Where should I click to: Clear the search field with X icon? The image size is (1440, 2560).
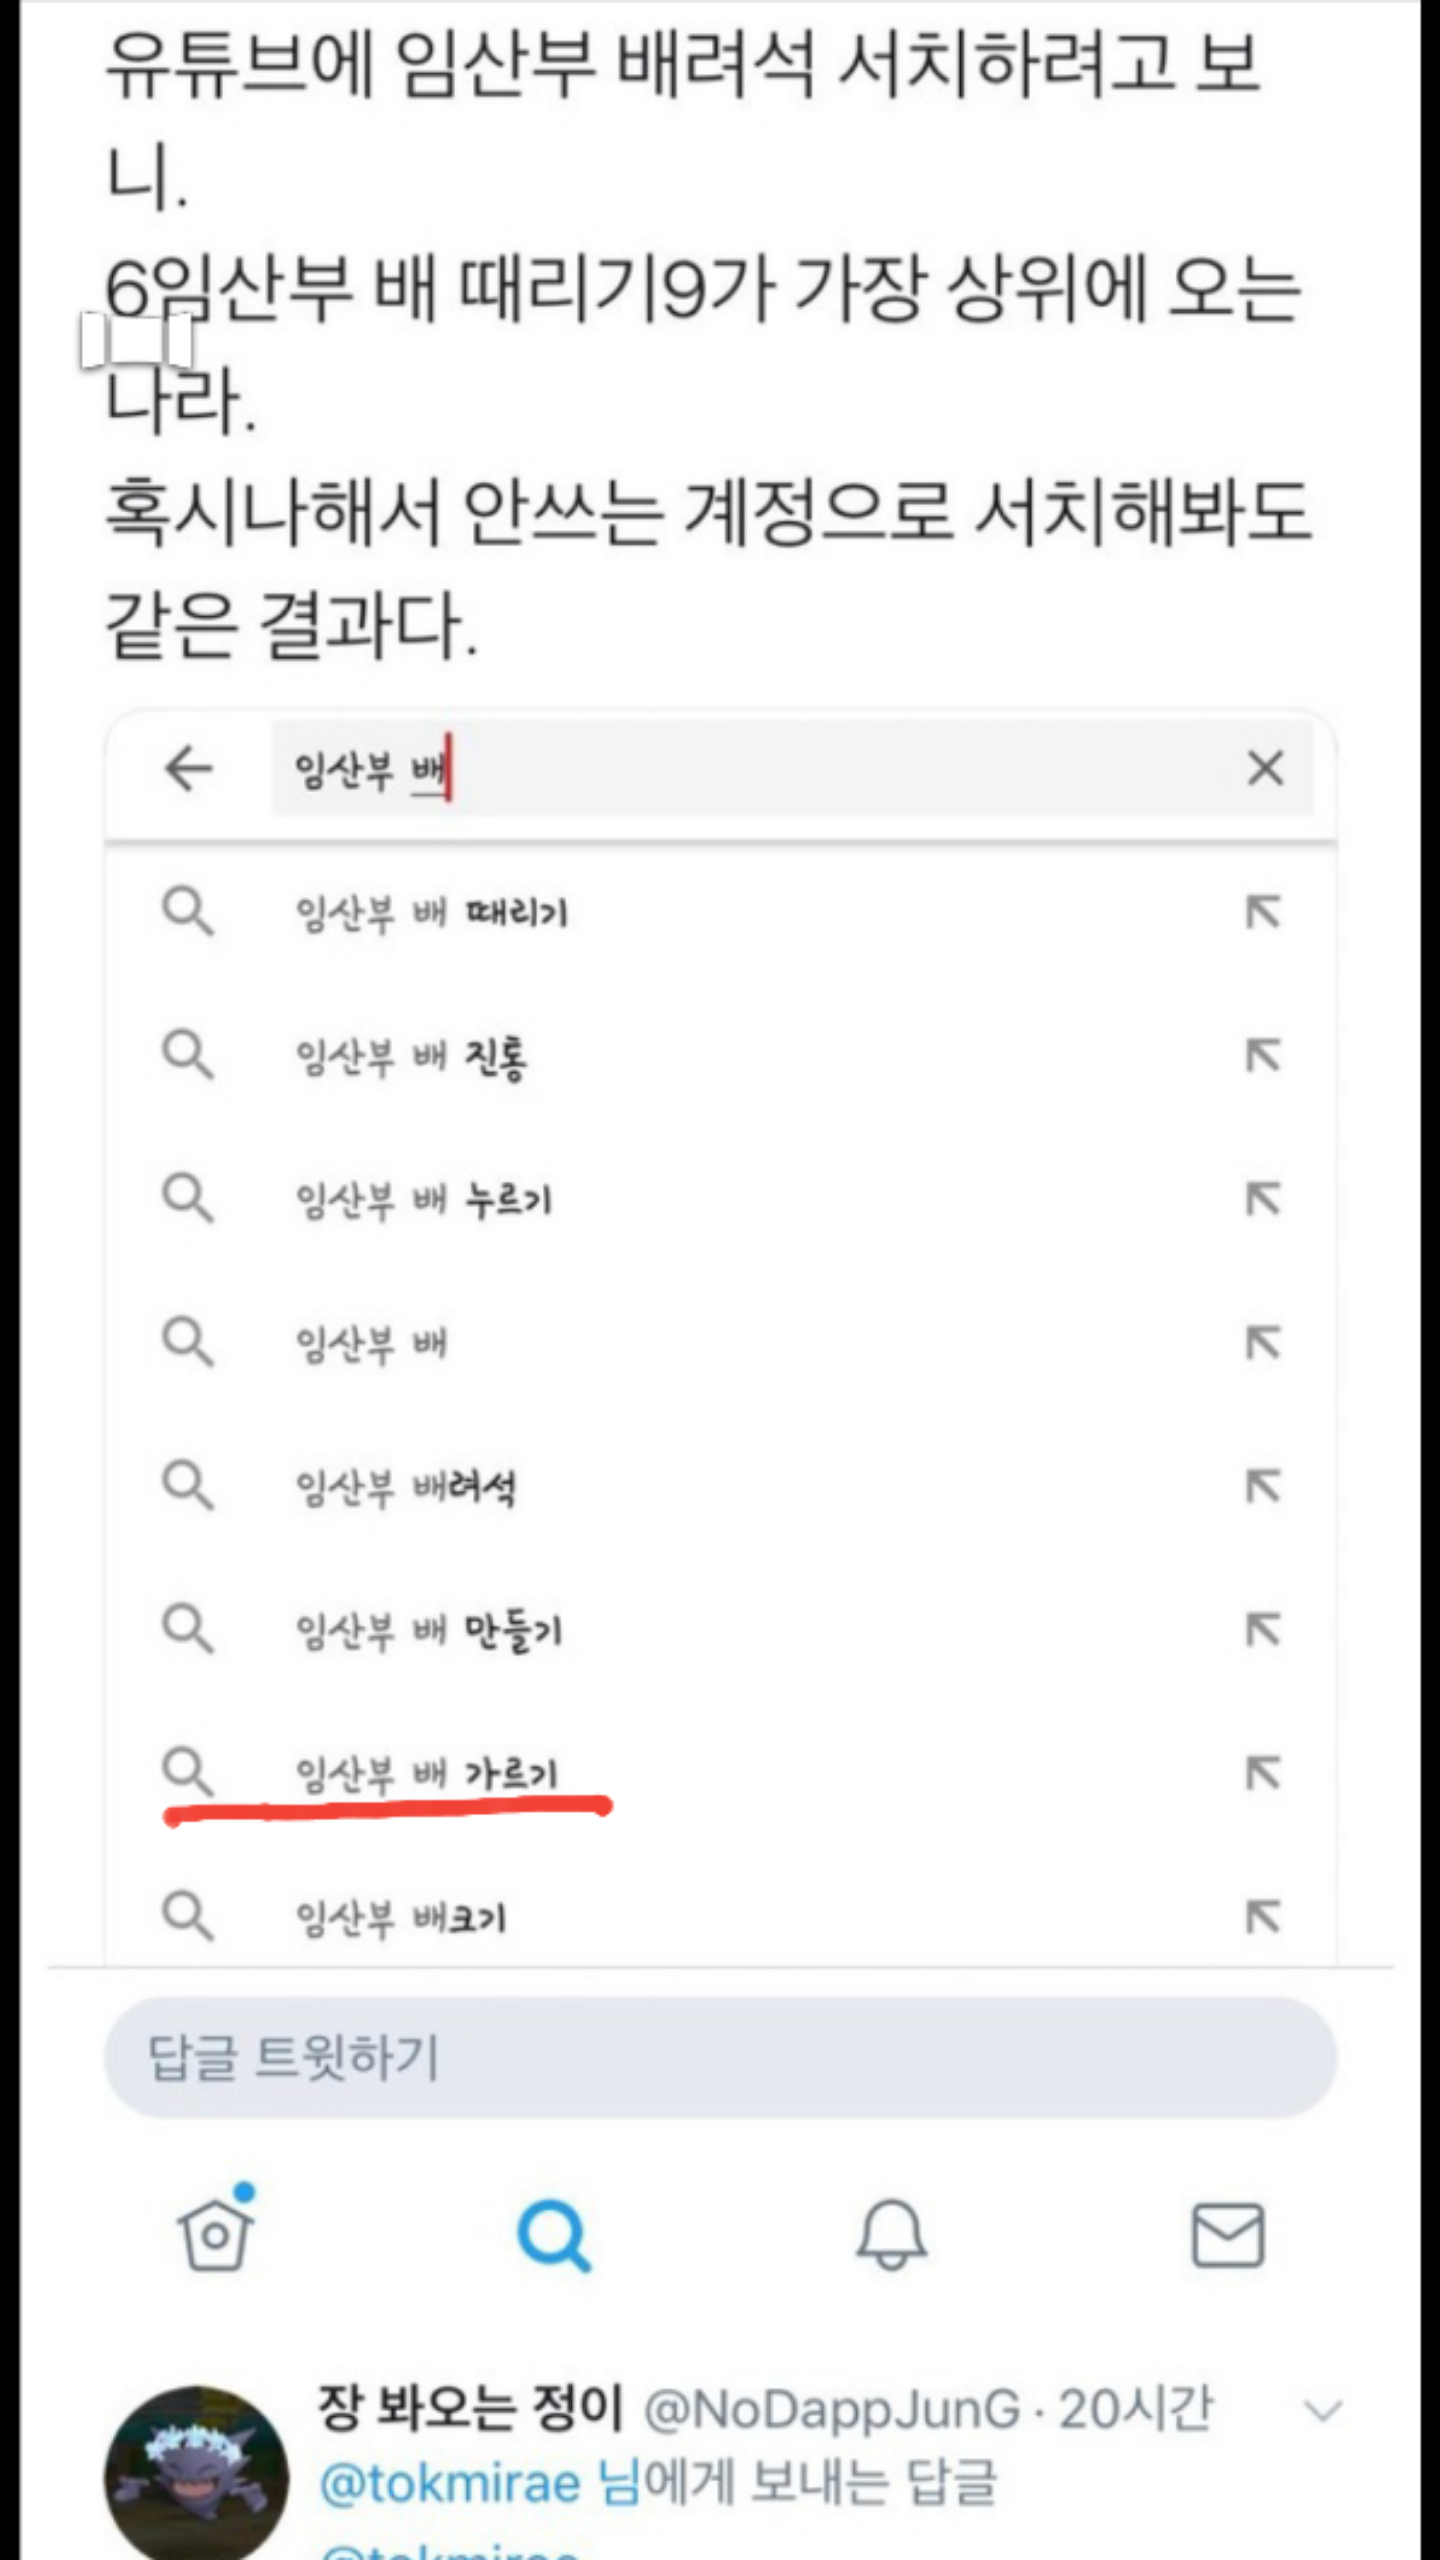[x=1265, y=769]
